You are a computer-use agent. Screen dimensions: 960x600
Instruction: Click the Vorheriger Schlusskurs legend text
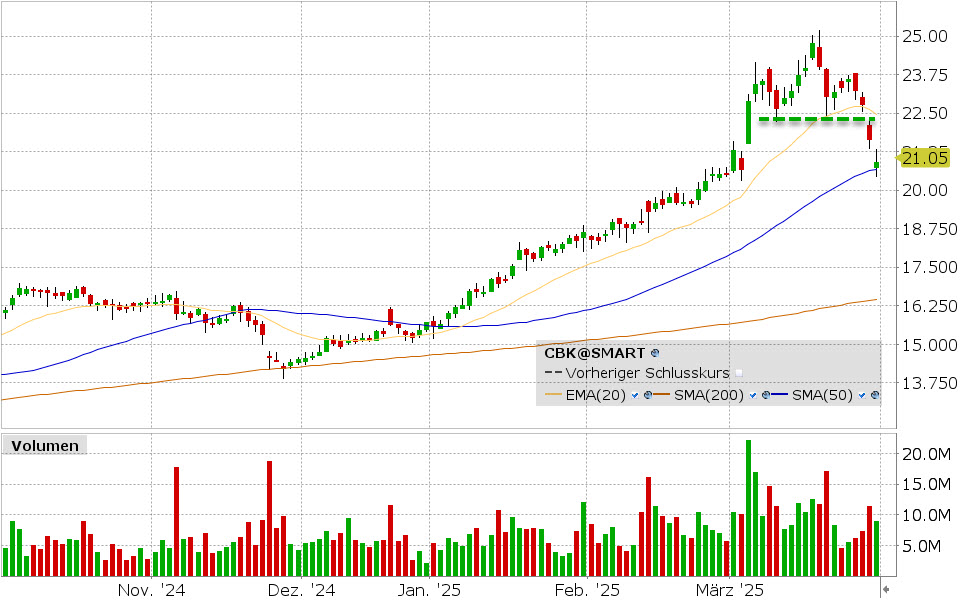click(647, 373)
